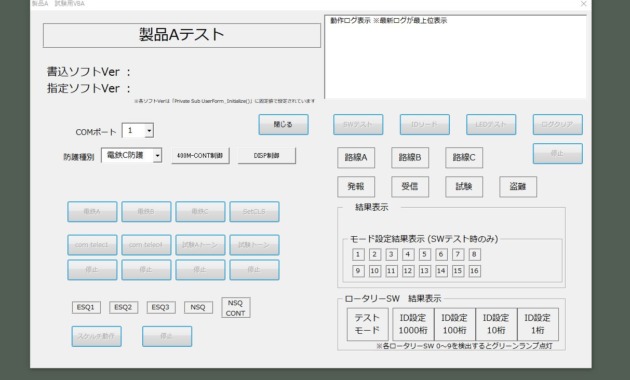Open the 400M-CONT制御 button
This screenshot has height=380, width=630.
(x=200, y=156)
